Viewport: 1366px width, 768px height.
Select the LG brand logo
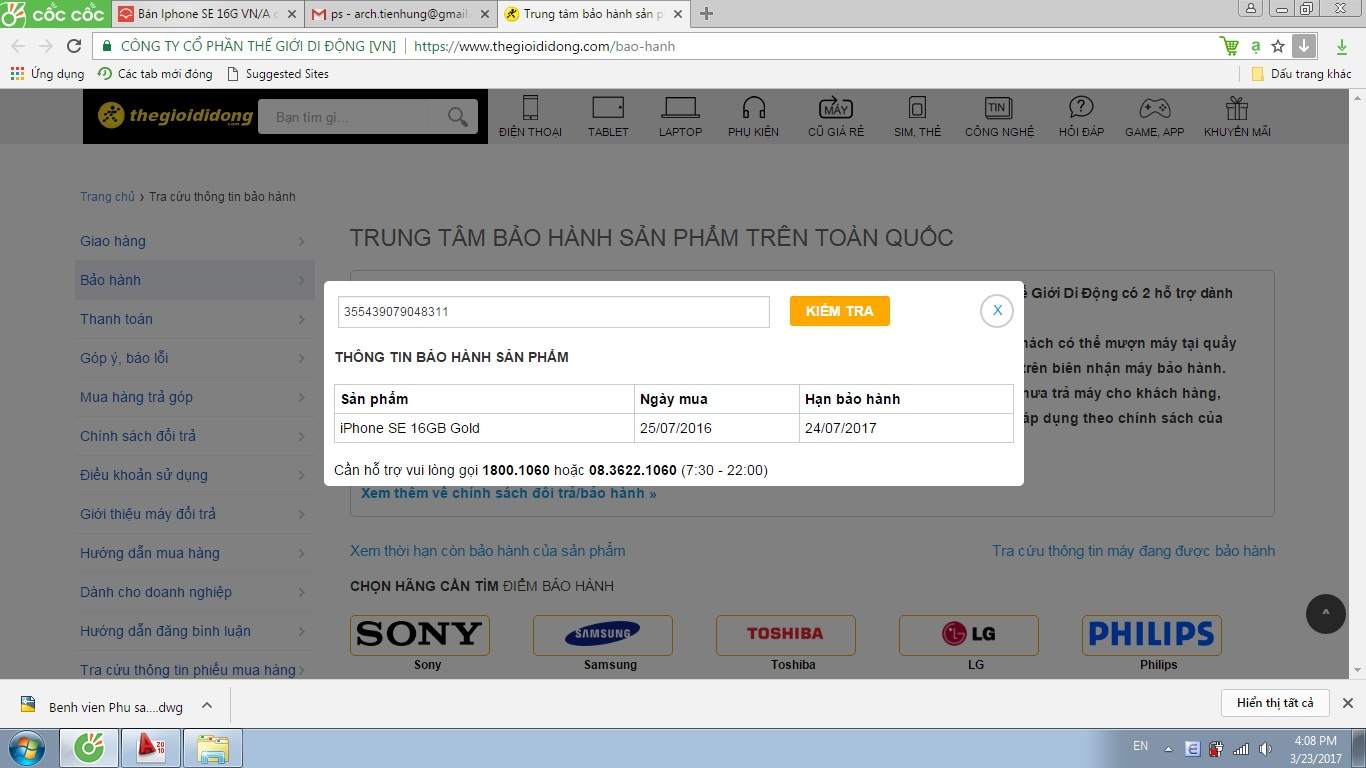pos(969,635)
